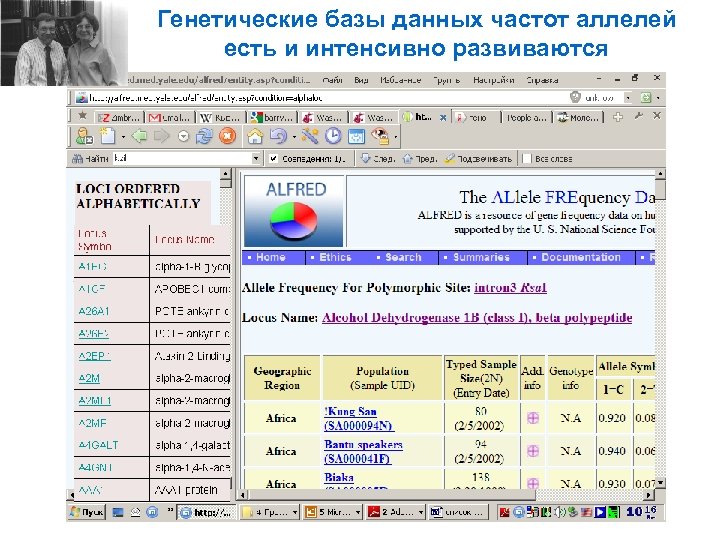Reload the page with the blue arrows icon

204,136
